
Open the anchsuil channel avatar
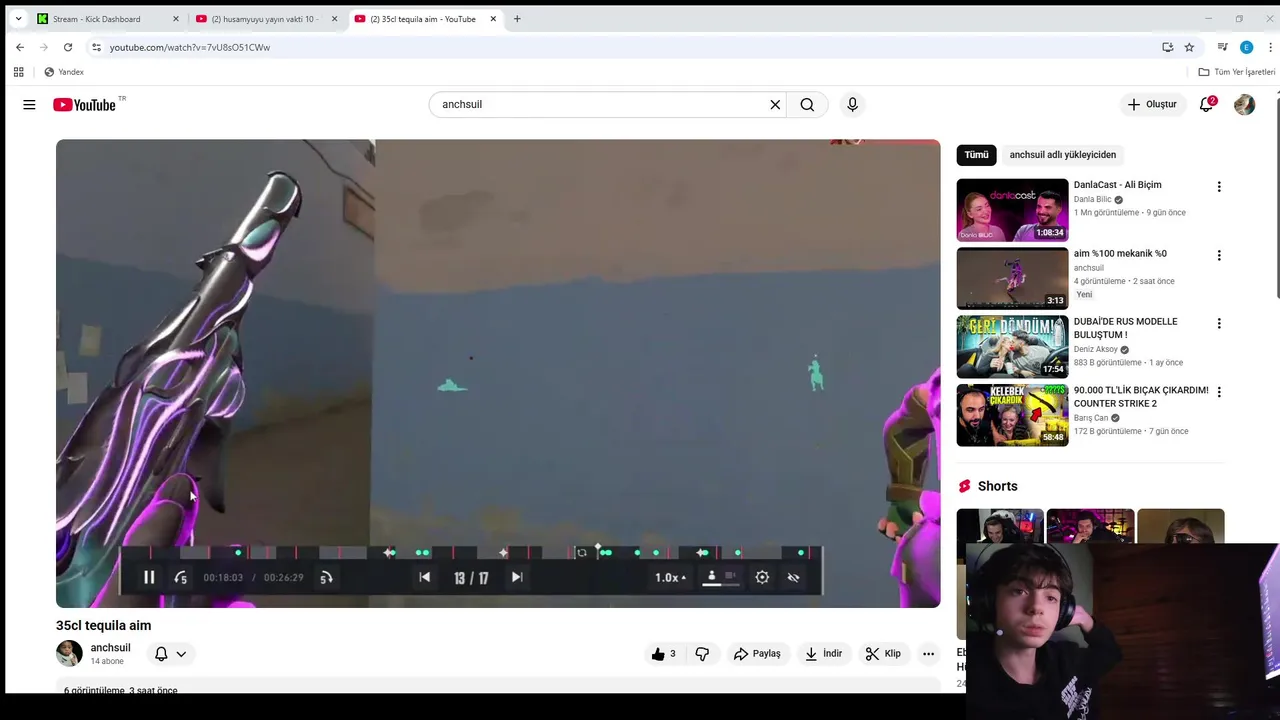pyautogui.click(x=69, y=654)
